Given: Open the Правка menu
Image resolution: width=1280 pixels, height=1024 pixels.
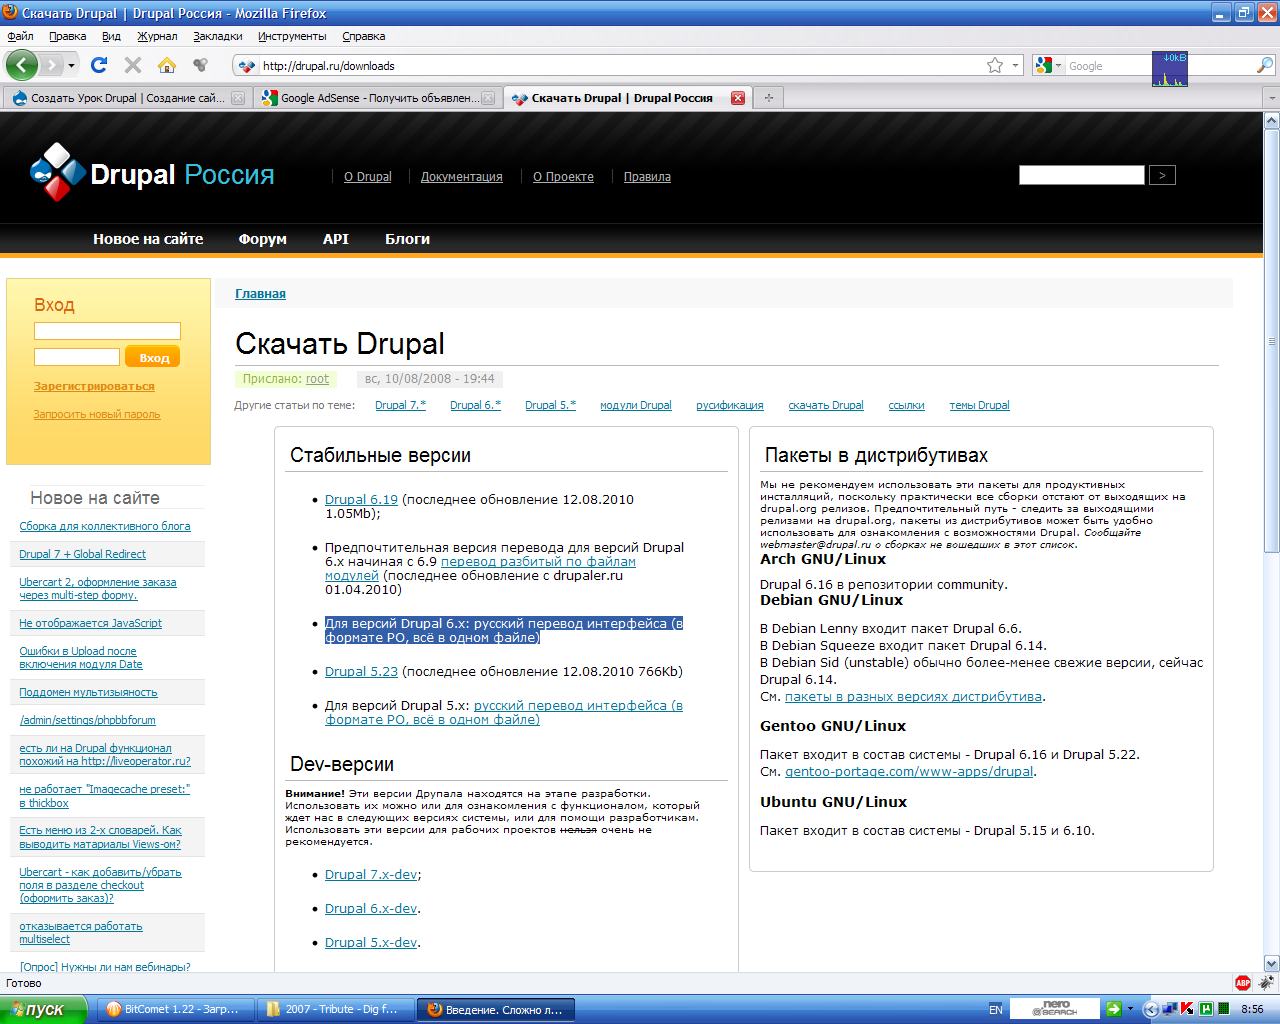Looking at the screenshot, I should coord(67,36).
